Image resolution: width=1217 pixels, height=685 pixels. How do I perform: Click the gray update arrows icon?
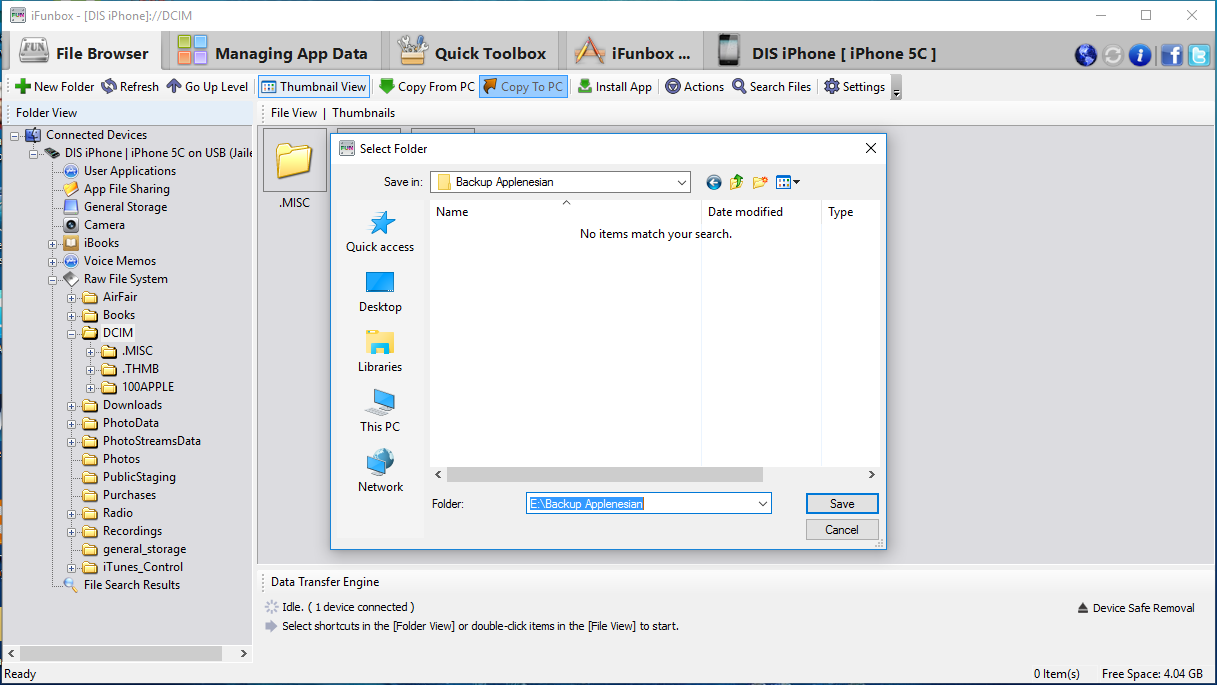(1113, 55)
